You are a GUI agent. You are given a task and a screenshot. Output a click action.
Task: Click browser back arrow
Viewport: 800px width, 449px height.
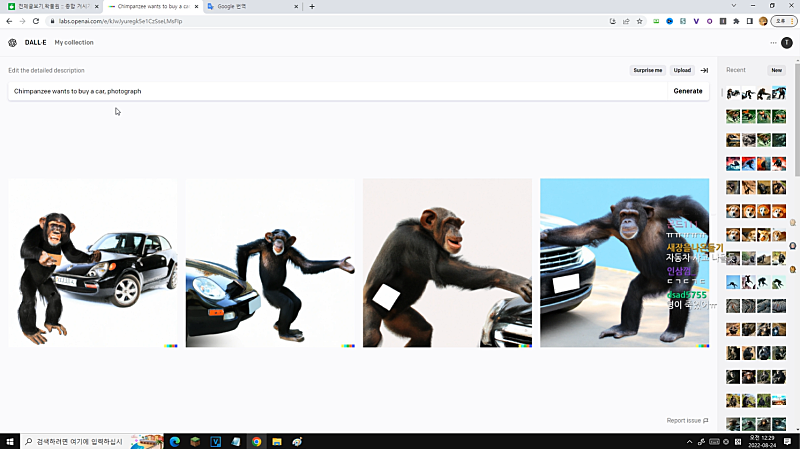click(9, 21)
